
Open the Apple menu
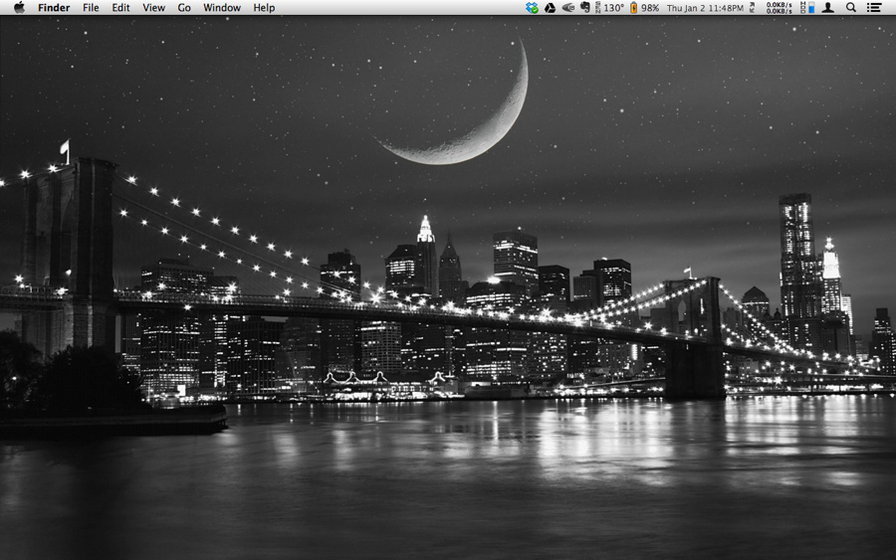[x=18, y=7]
